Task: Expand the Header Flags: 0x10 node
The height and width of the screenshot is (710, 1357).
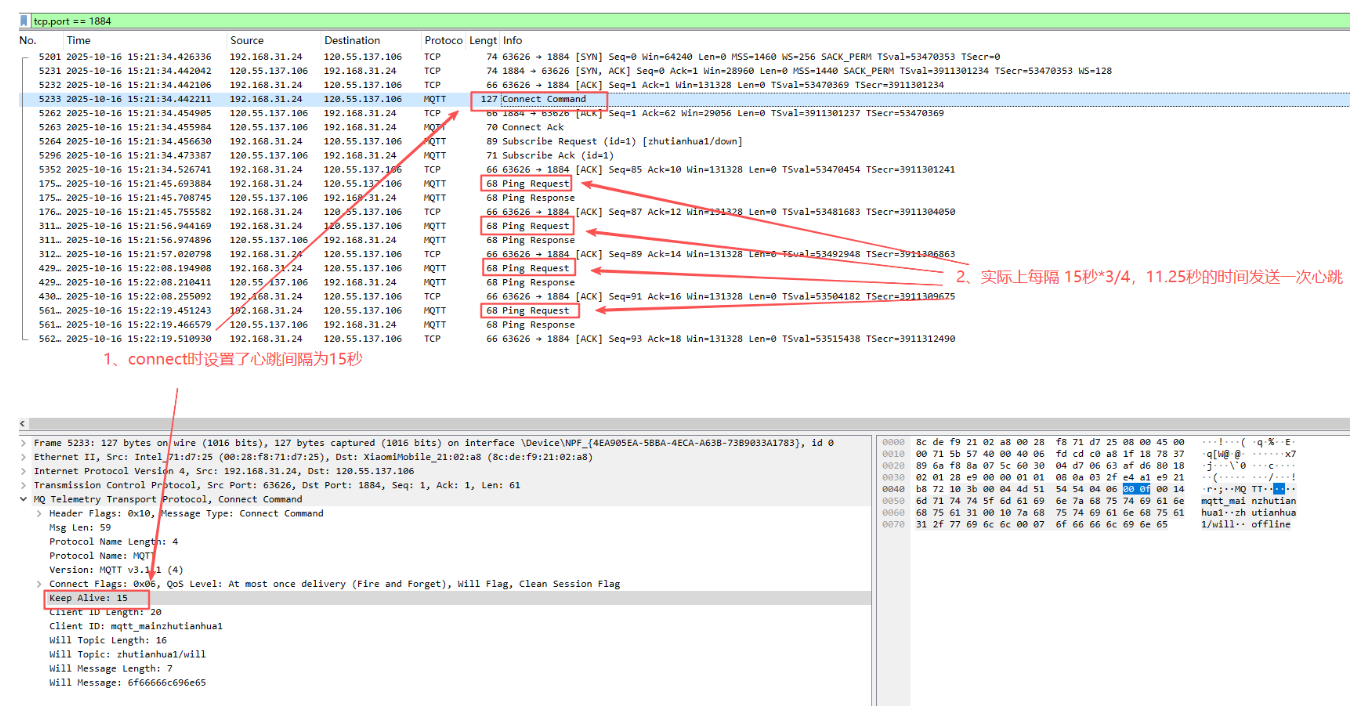Action: (39, 513)
